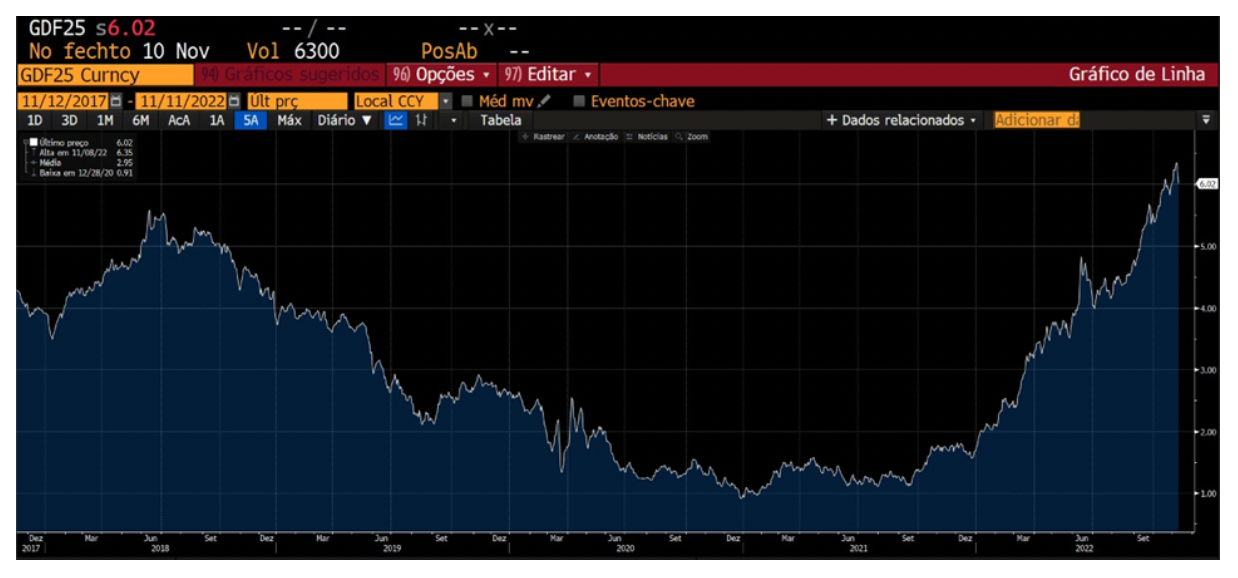The width and height of the screenshot is (1238, 578).
Task: Select the 6M time range
Action: (x=140, y=120)
